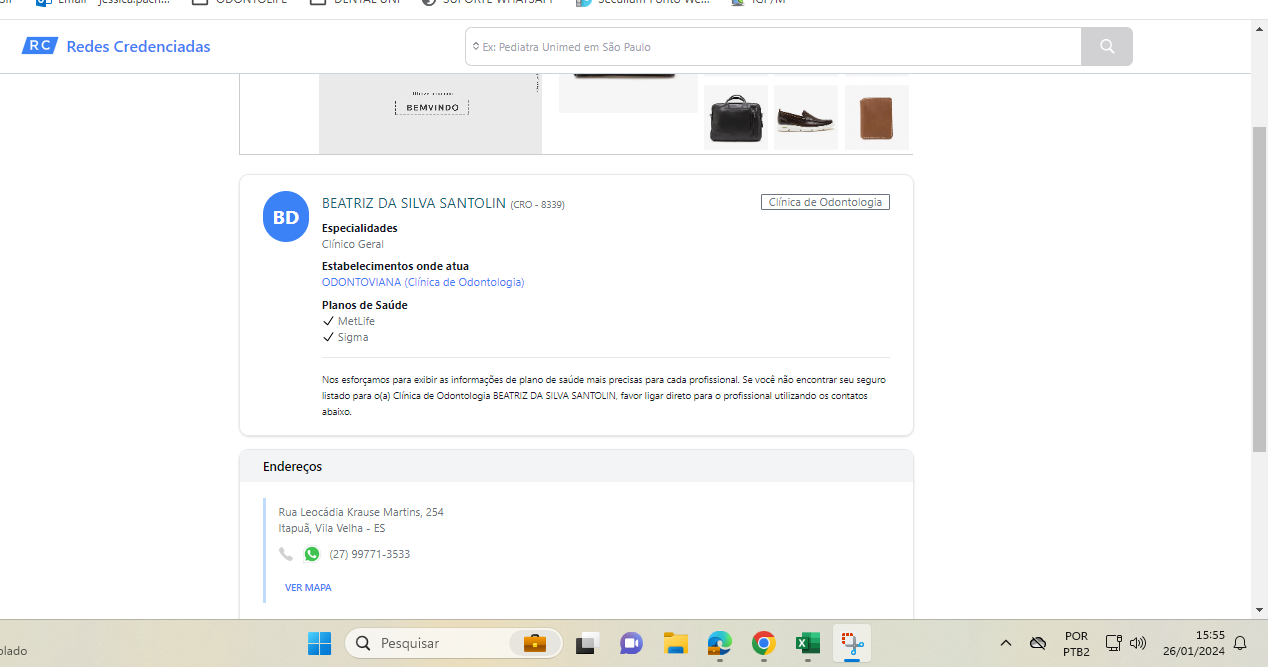Open Microsoft Edge from the taskbar

(719, 643)
